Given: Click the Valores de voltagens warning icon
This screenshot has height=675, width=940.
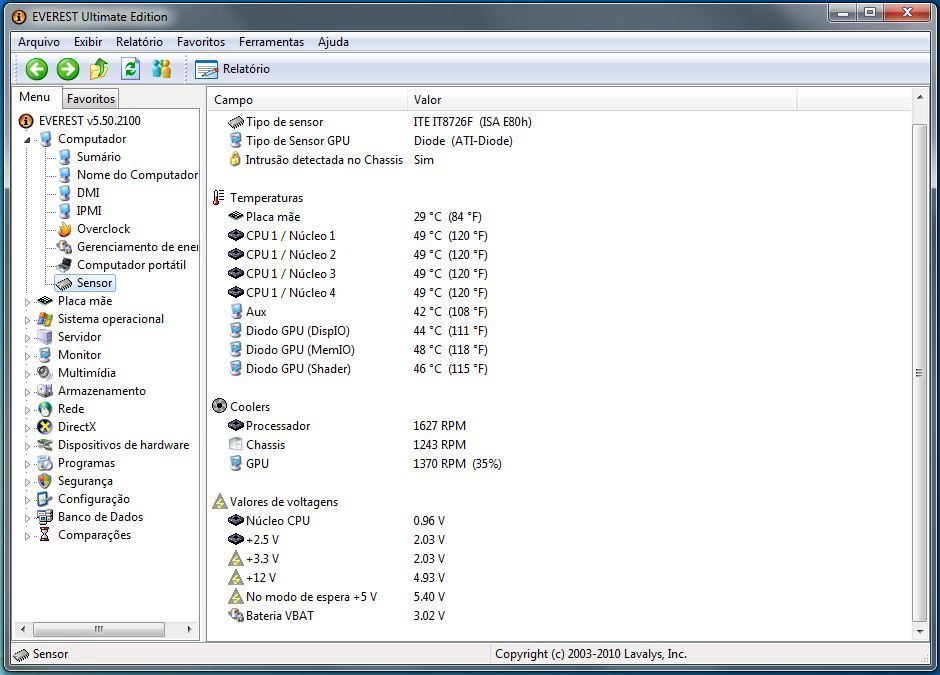Looking at the screenshot, I should [x=220, y=502].
